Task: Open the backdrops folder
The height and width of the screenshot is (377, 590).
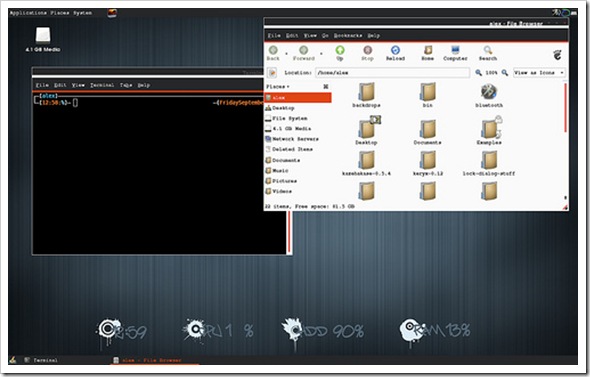Action: click(x=366, y=95)
